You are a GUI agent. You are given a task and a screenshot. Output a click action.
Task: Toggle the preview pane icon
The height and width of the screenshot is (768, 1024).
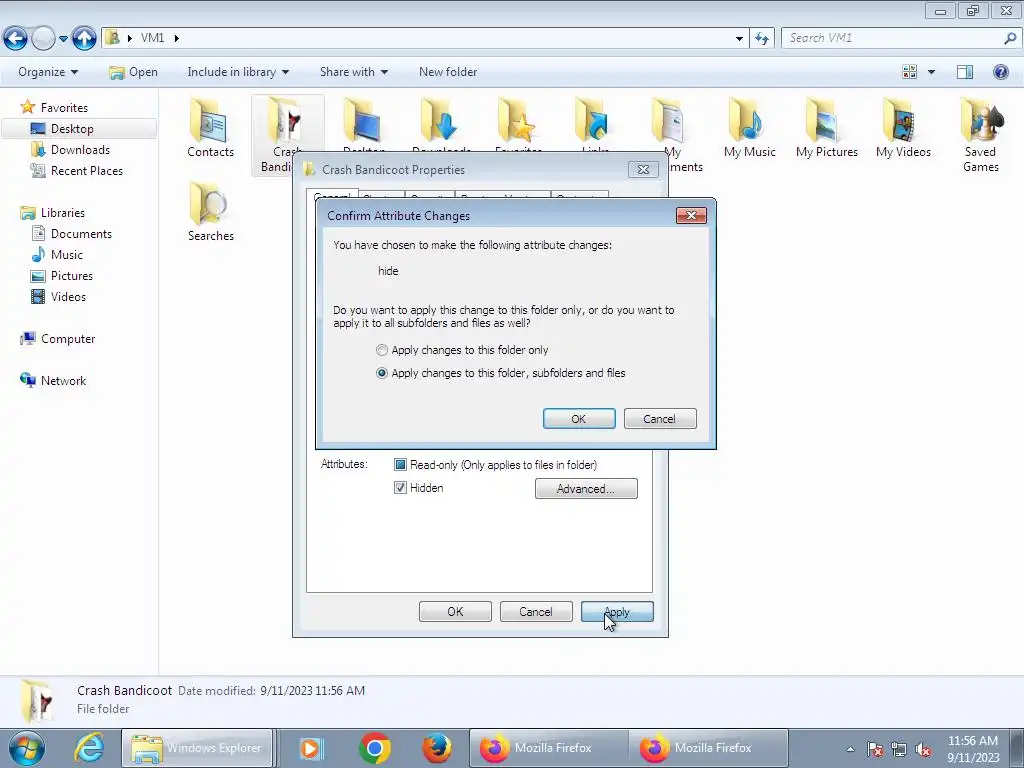tap(965, 72)
